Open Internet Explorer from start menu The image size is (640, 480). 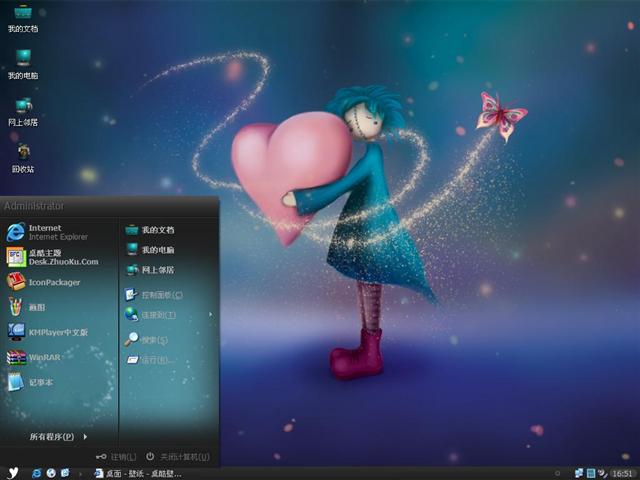tap(50, 232)
